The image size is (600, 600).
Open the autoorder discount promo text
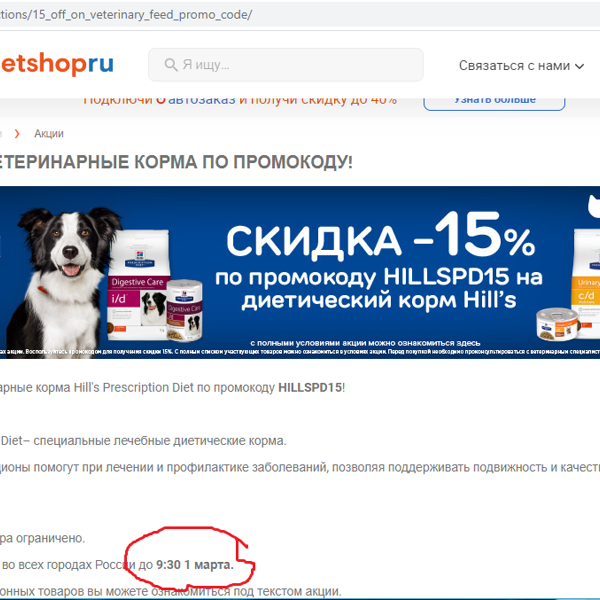click(x=240, y=100)
